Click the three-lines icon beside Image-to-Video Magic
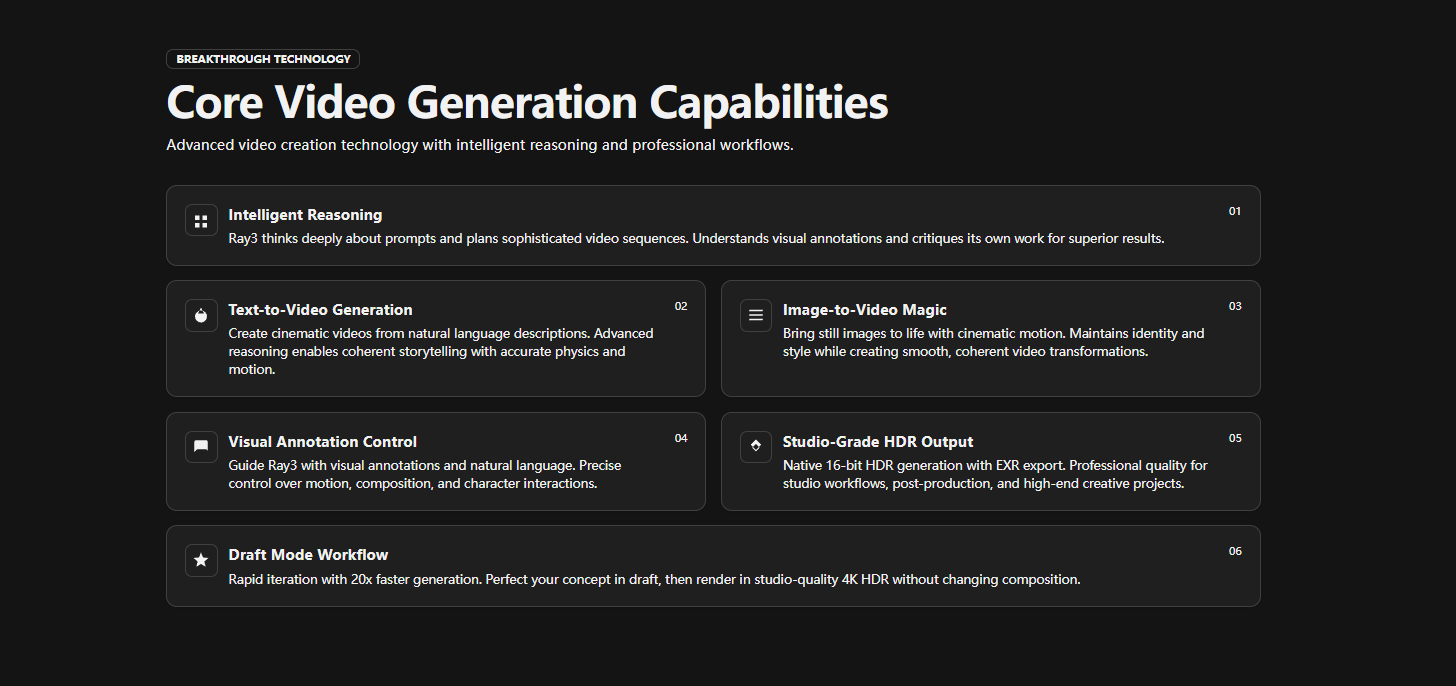 coord(756,315)
